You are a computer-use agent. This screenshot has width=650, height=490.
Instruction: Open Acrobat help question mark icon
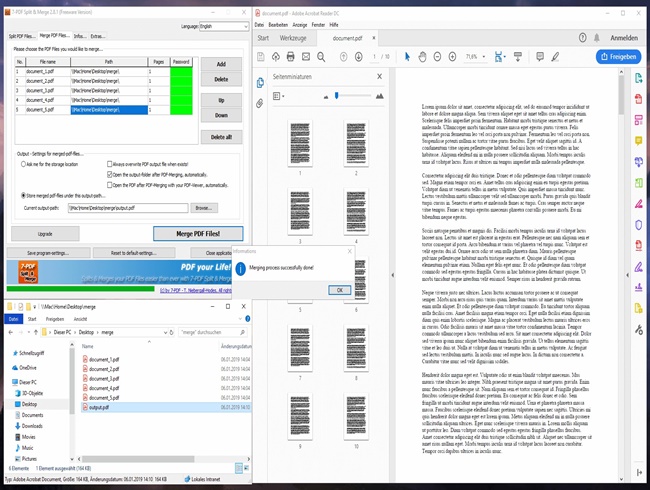(582, 38)
